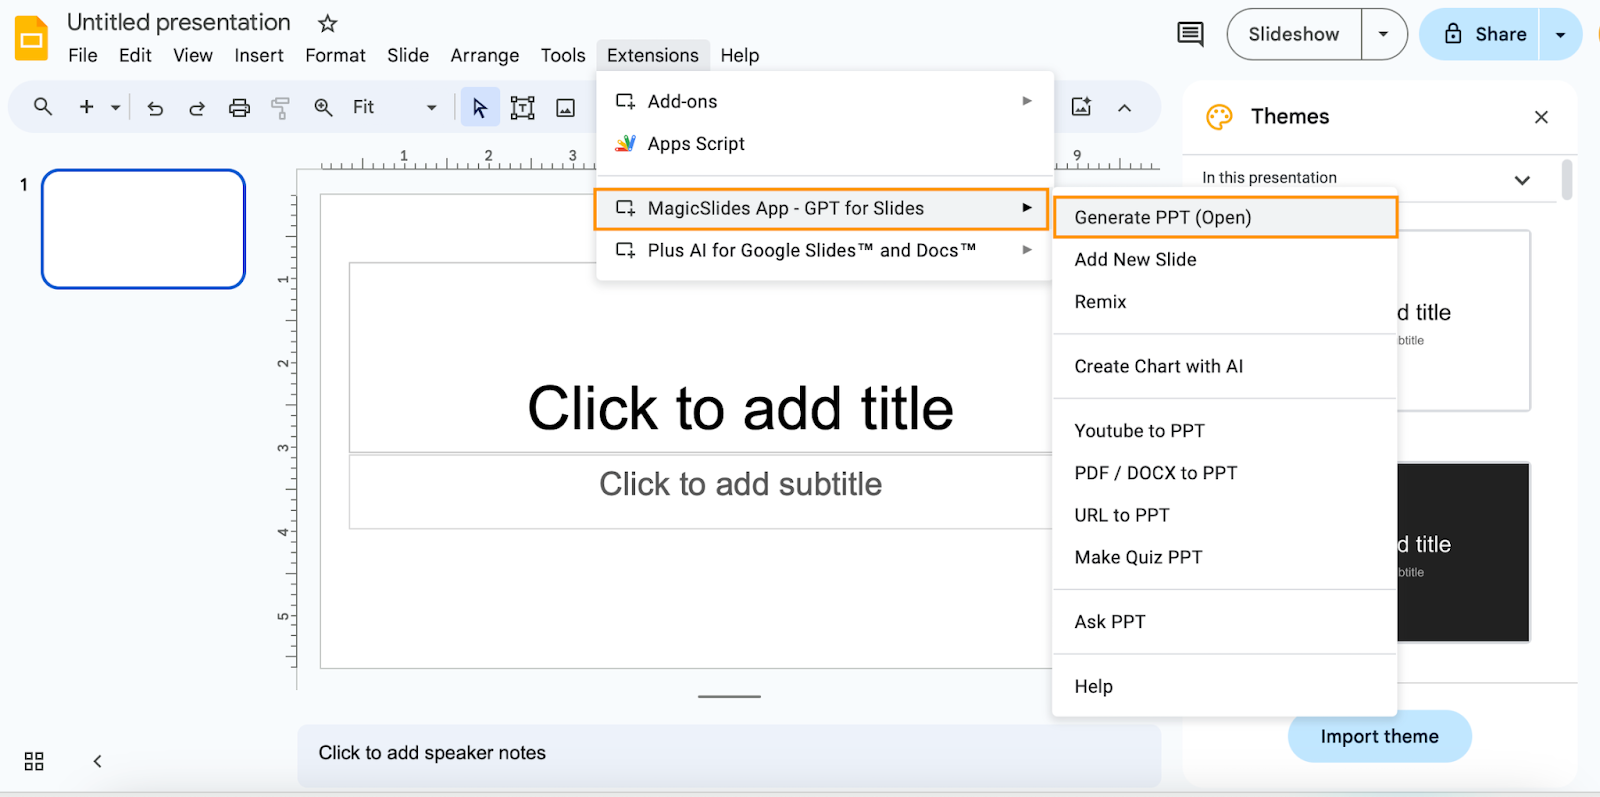The height and width of the screenshot is (797, 1600).
Task: Click the zoom tool icon
Action: coord(323,107)
